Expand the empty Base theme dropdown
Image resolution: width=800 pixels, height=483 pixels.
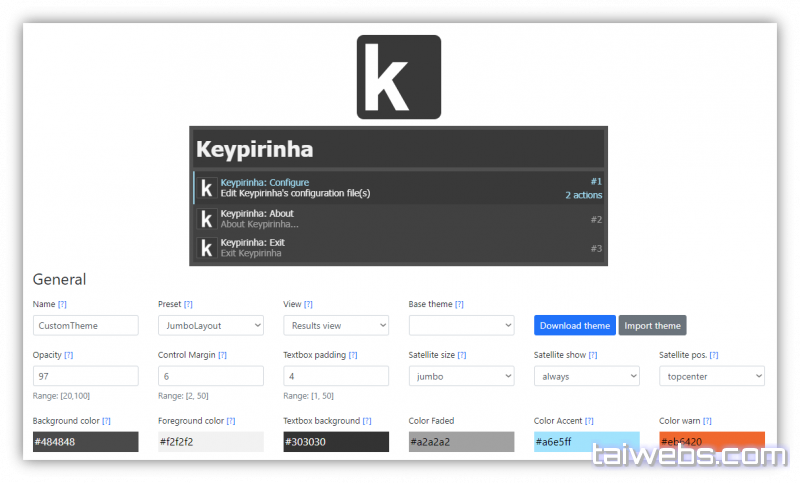(x=461, y=325)
